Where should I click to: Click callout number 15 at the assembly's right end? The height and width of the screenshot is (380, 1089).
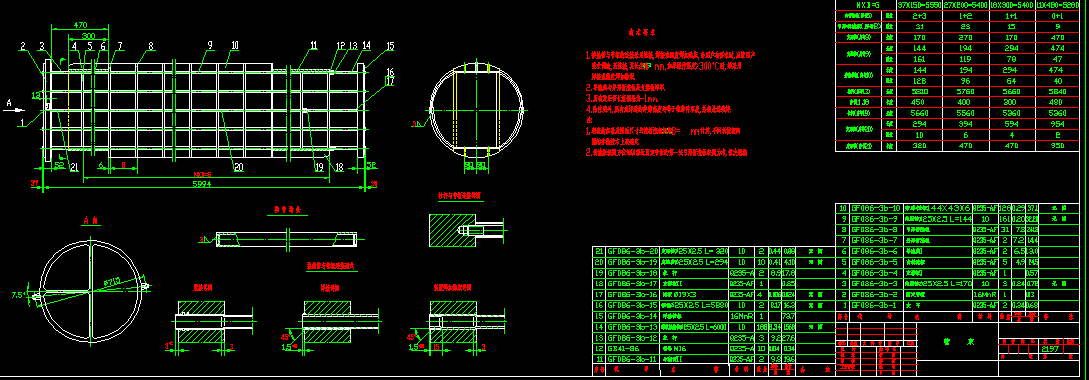click(390, 47)
